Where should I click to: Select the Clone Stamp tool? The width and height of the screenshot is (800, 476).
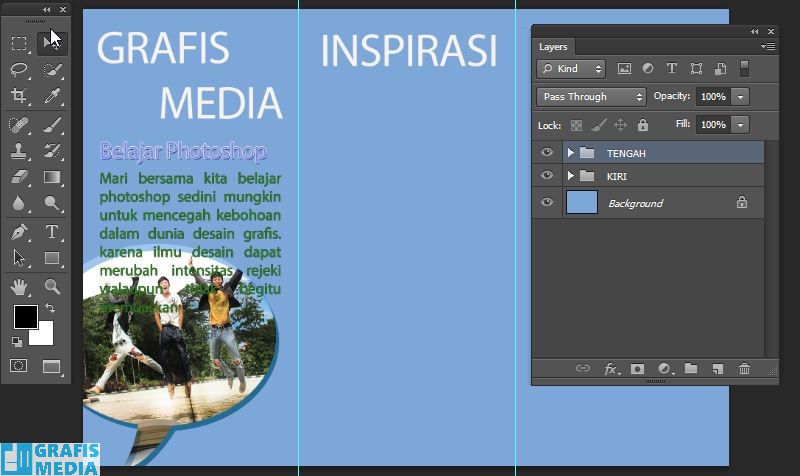click(x=19, y=151)
